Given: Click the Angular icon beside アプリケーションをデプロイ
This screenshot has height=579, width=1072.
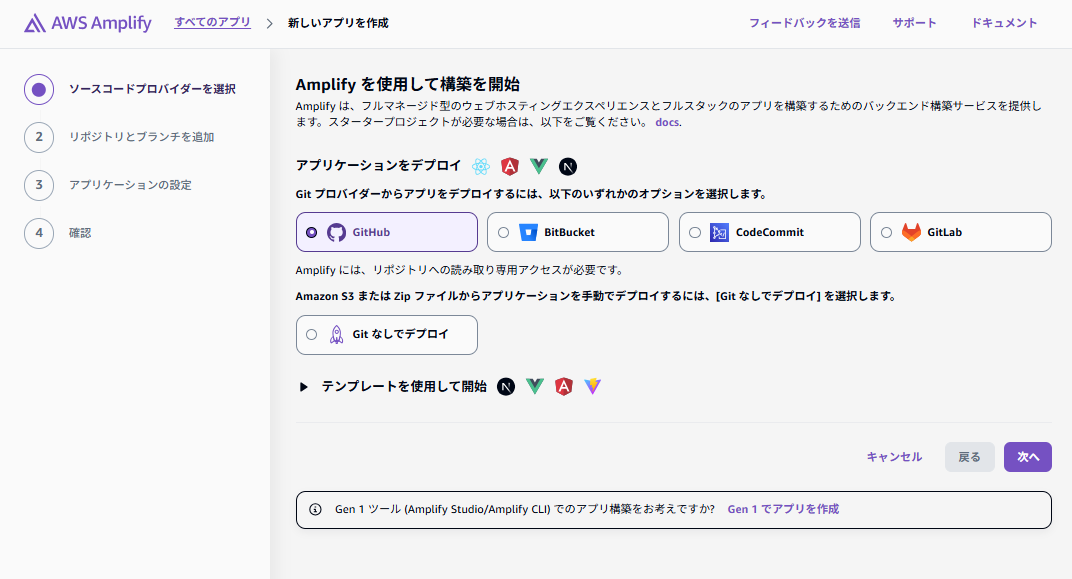Looking at the screenshot, I should [x=509, y=166].
